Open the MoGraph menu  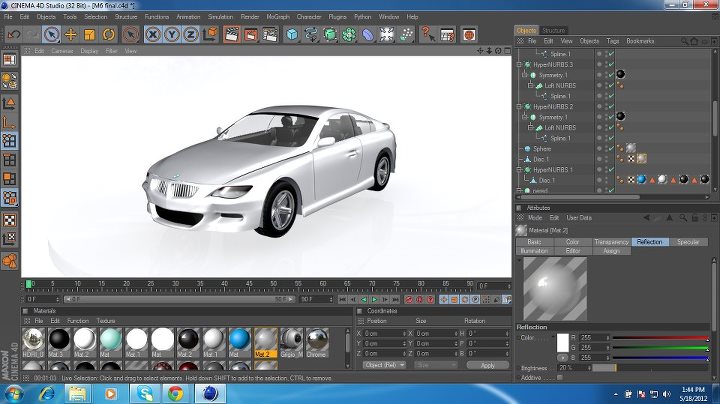278,17
